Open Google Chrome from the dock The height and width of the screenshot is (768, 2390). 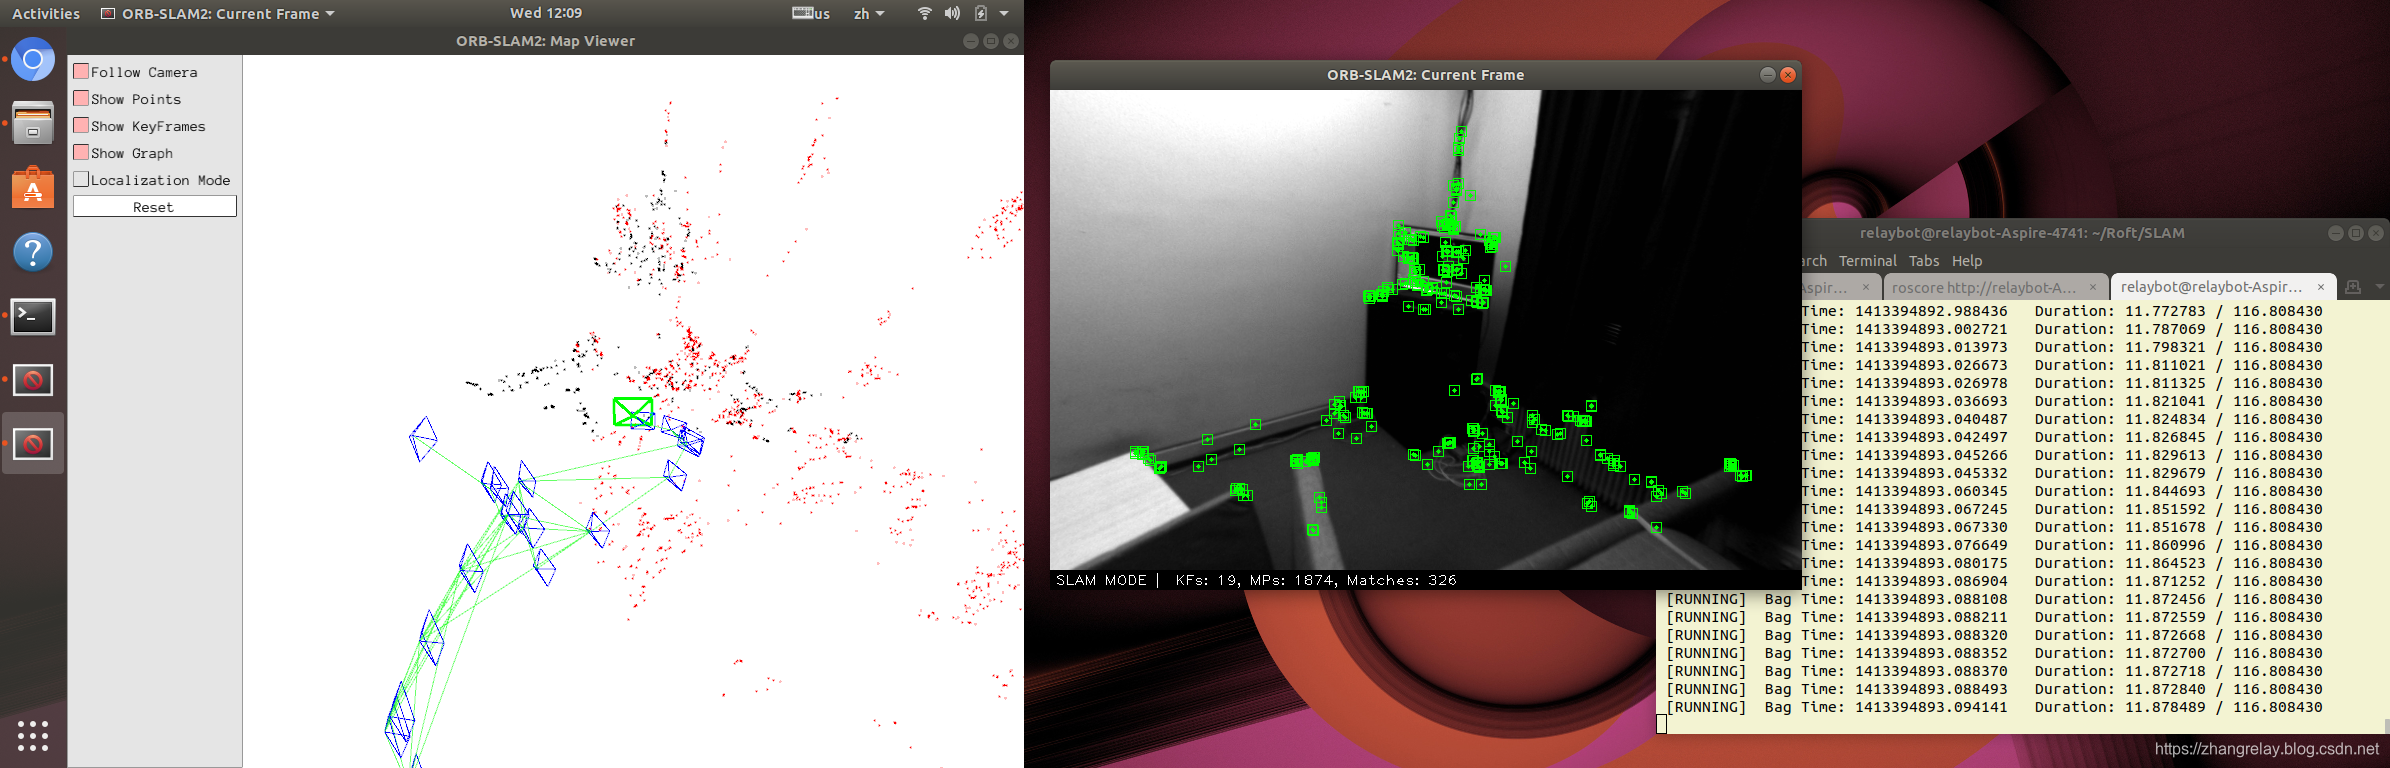click(x=33, y=60)
